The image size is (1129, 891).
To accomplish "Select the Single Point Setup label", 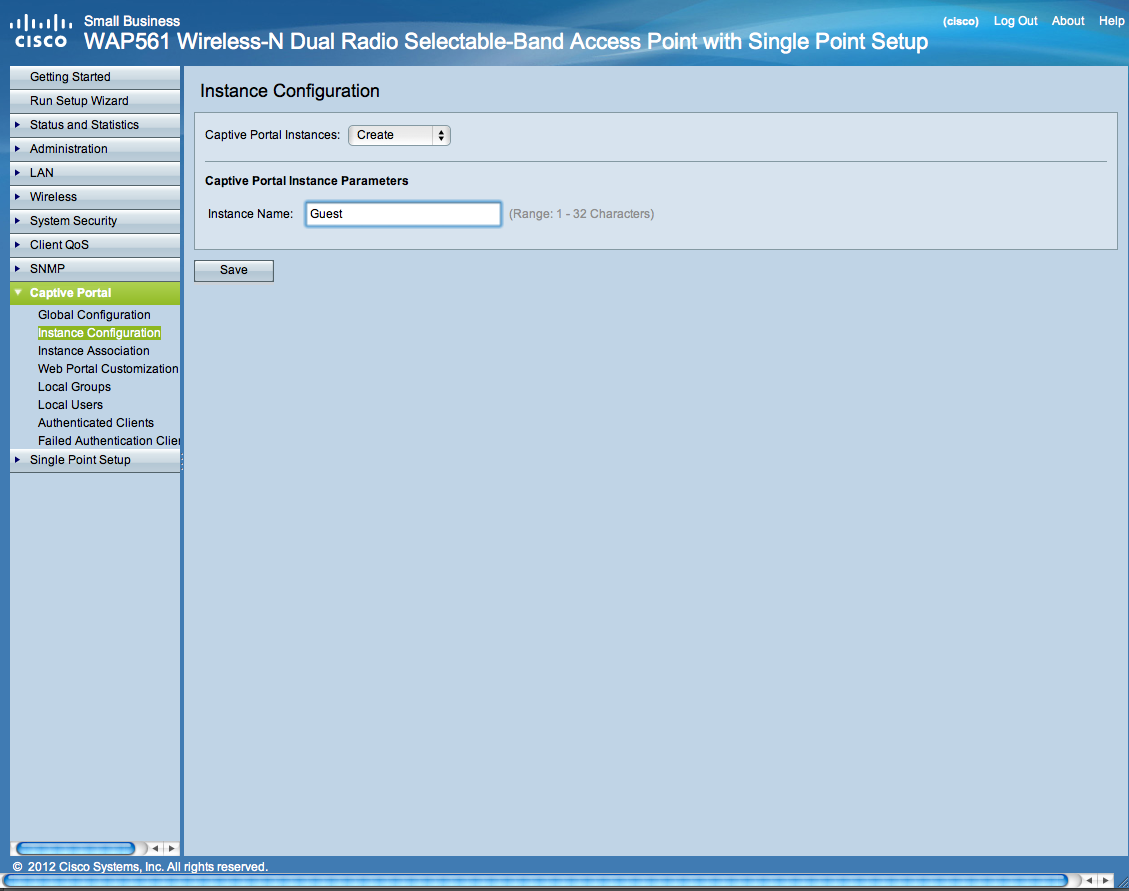I will tap(80, 460).
